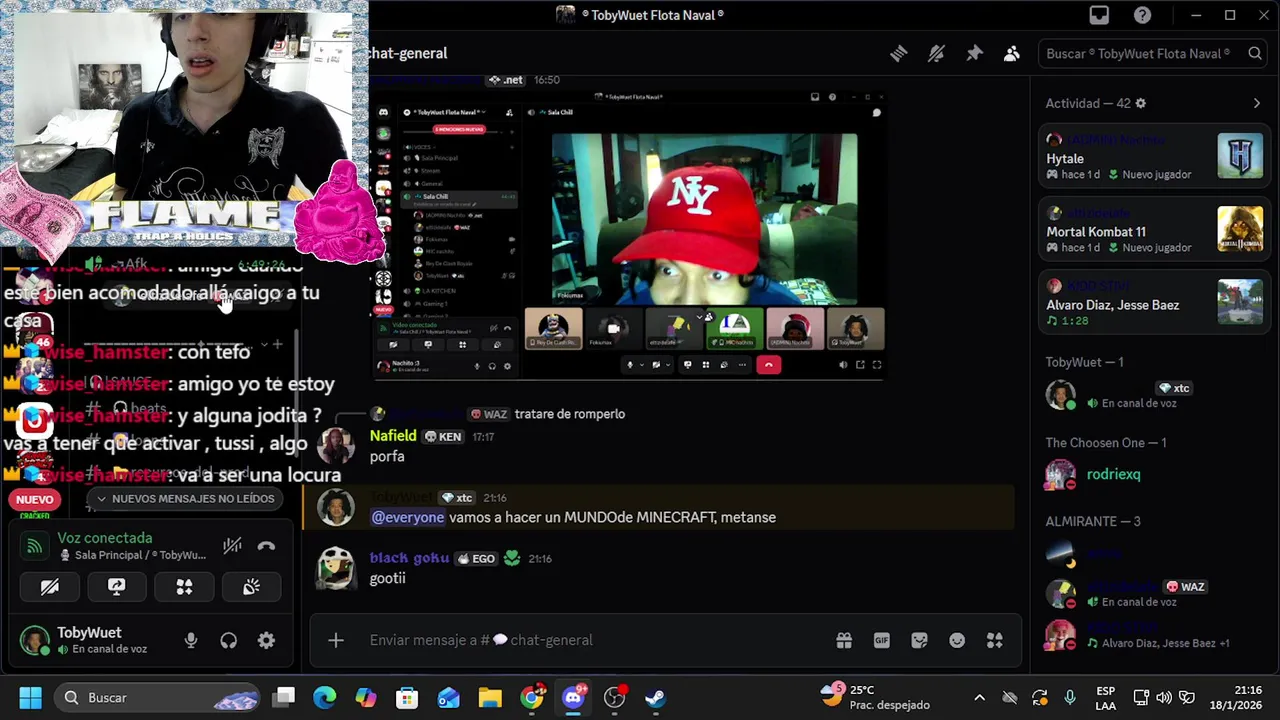Open the Discord inbox icon
Viewport: 1280px width, 720px height.
(x=1099, y=15)
